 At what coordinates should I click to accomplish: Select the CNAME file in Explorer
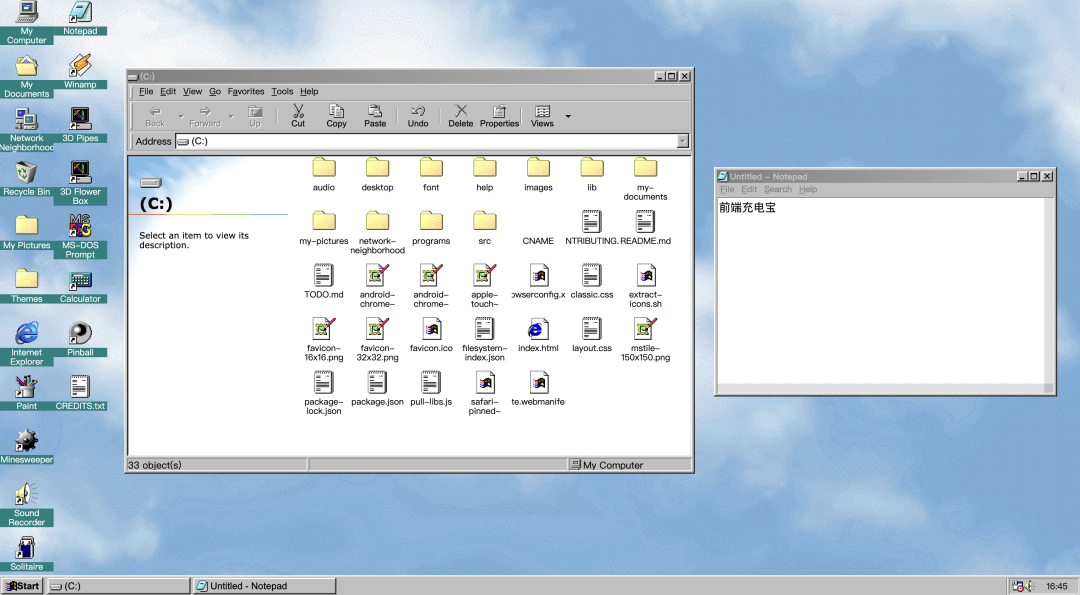coord(538,241)
